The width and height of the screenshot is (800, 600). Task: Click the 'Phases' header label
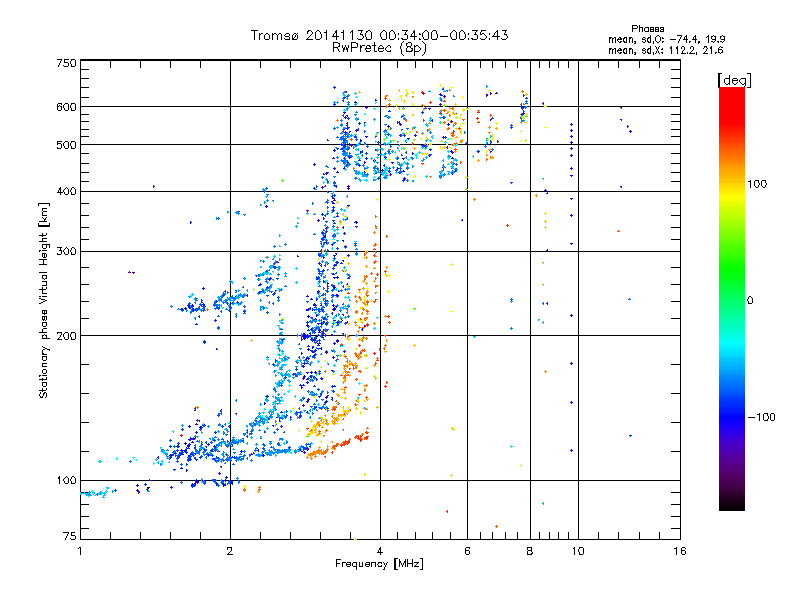point(647,29)
